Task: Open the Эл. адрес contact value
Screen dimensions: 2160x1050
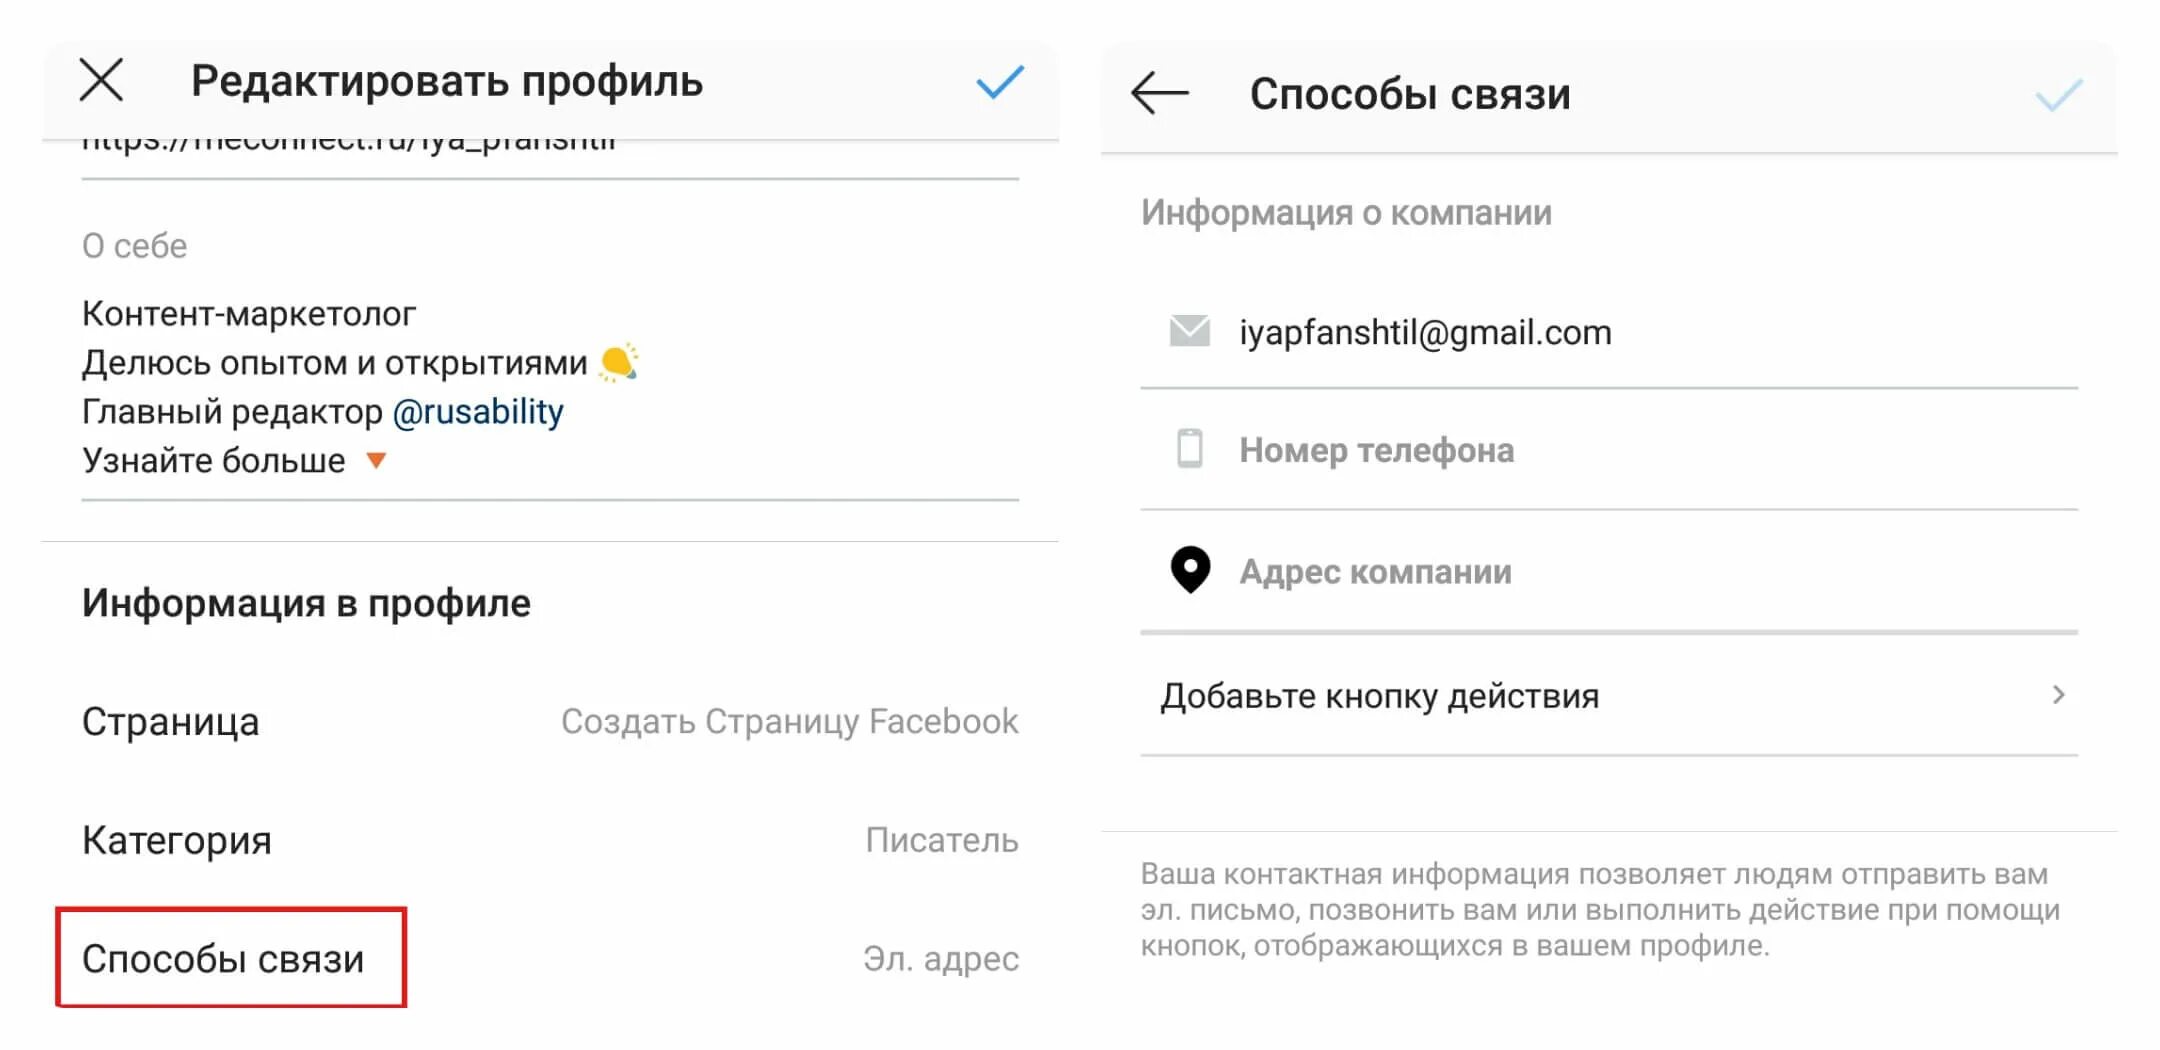Action: click(941, 959)
